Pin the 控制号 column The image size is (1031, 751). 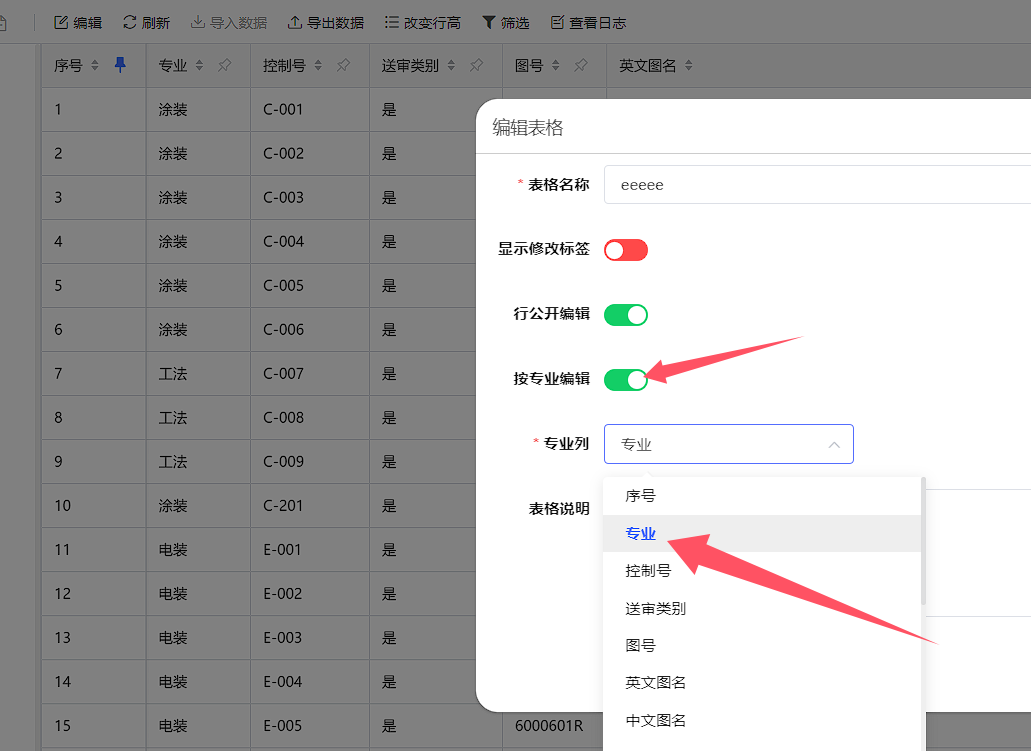(x=343, y=65)
